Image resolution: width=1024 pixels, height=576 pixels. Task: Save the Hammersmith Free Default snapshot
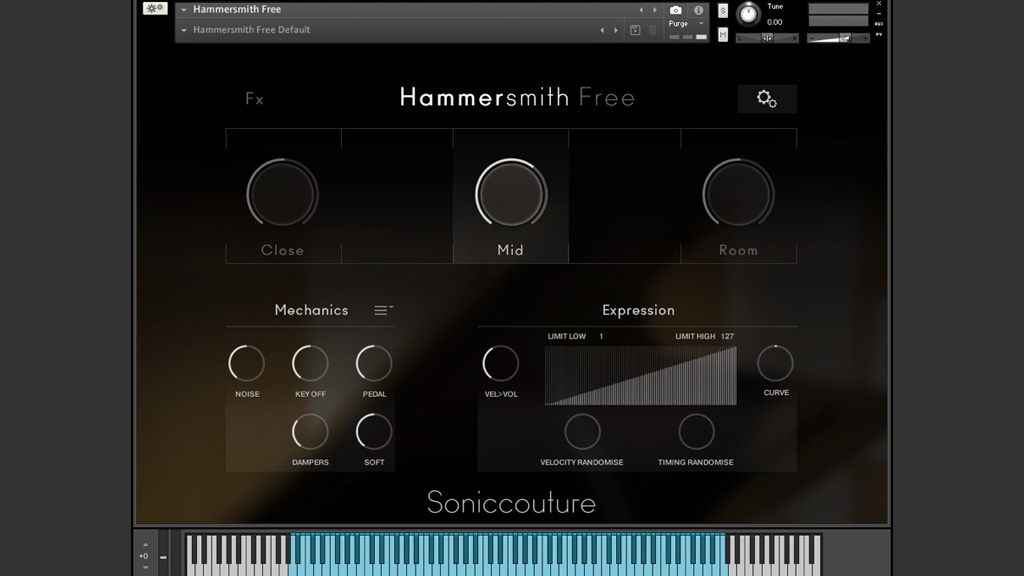click(x=635, y=30)
